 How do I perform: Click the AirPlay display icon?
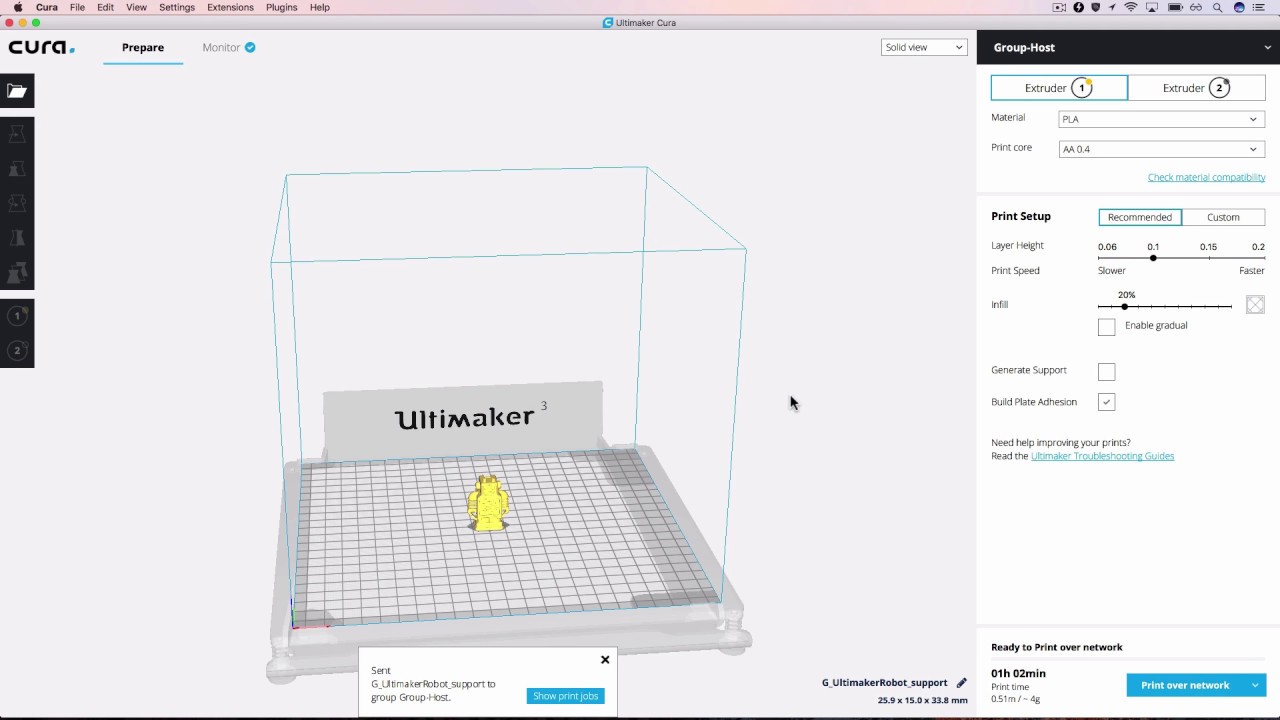tap(1152, 7)
